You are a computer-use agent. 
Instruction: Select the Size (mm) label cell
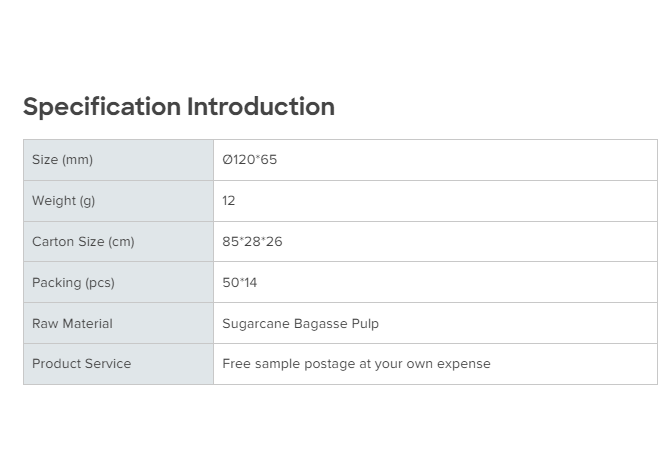118,160
